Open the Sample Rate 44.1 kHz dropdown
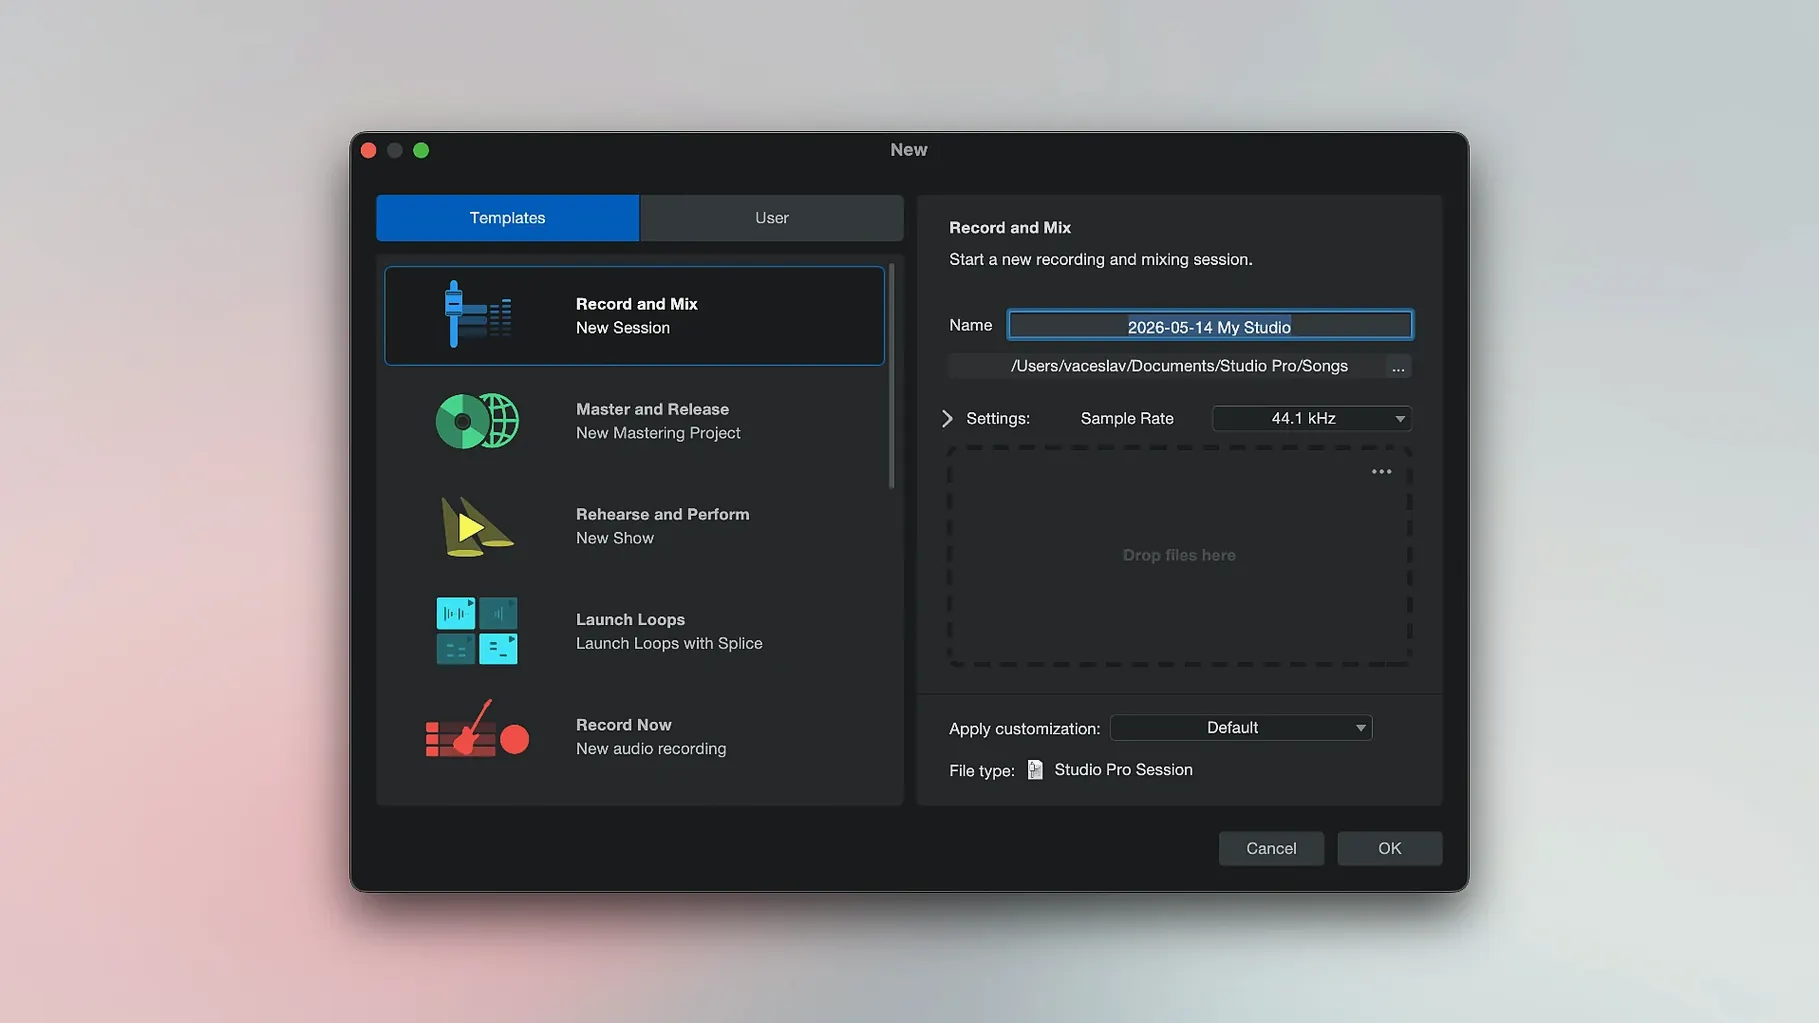Image resolution: width=1819 pixels, height=1023 pixels. click(1311, 419)
